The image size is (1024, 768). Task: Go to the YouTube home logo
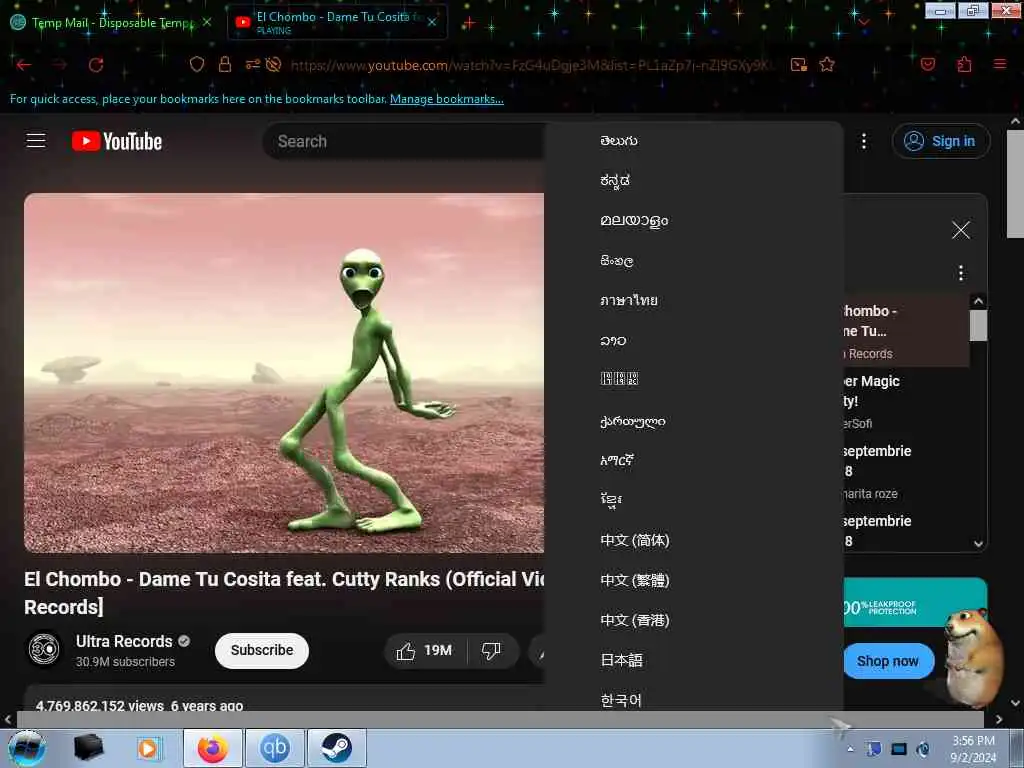point(117,141)
